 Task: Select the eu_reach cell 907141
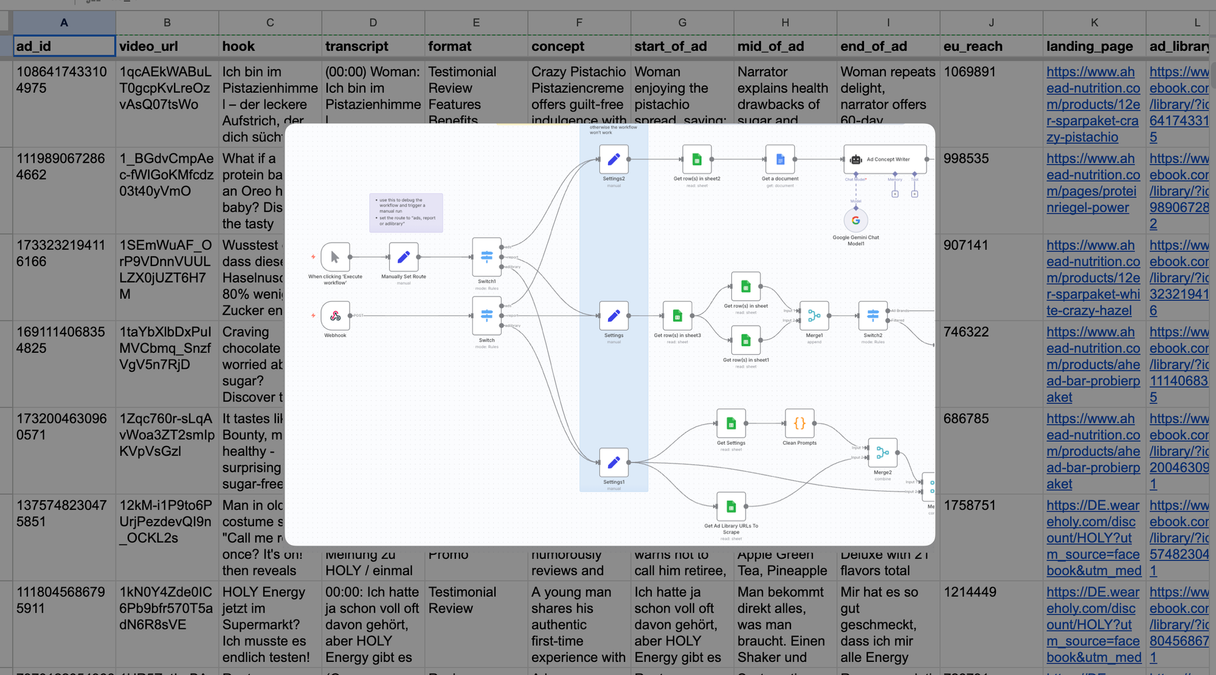click(991, 277)
